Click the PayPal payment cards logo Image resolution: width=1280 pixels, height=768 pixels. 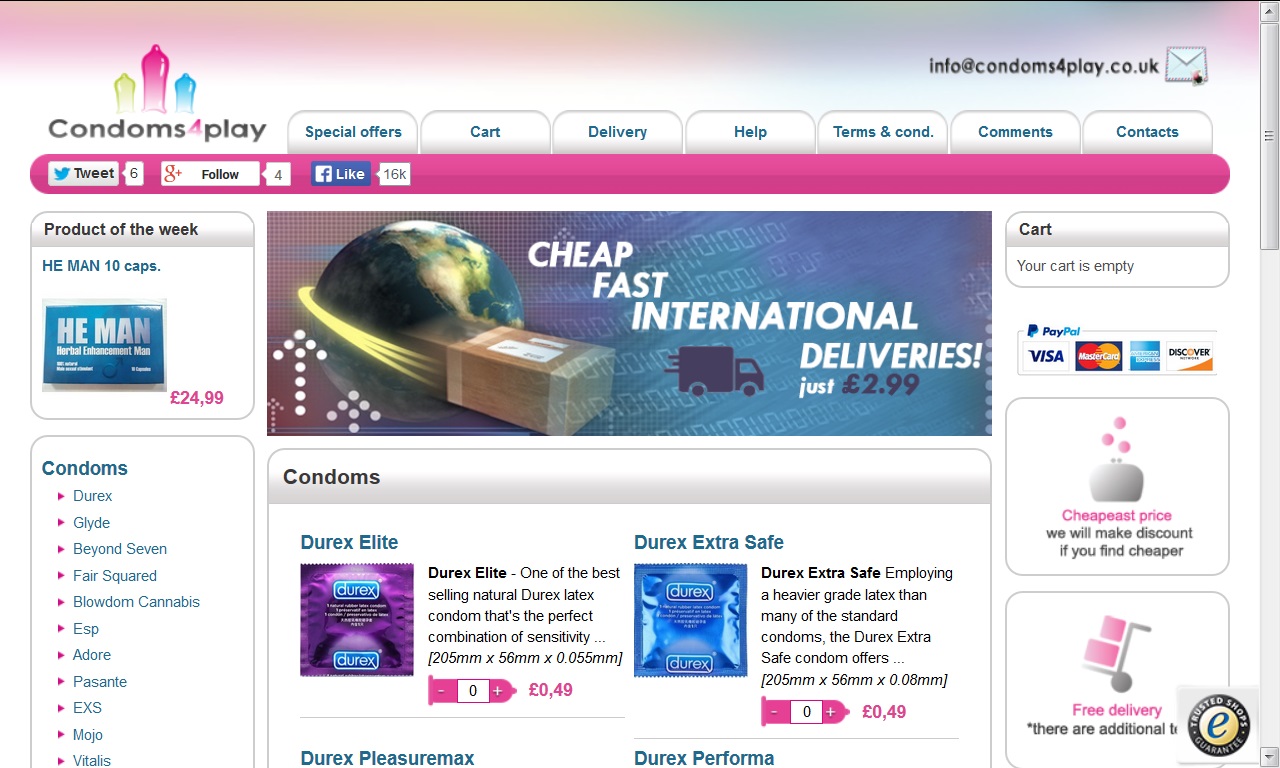click(x=1117, y=350)
